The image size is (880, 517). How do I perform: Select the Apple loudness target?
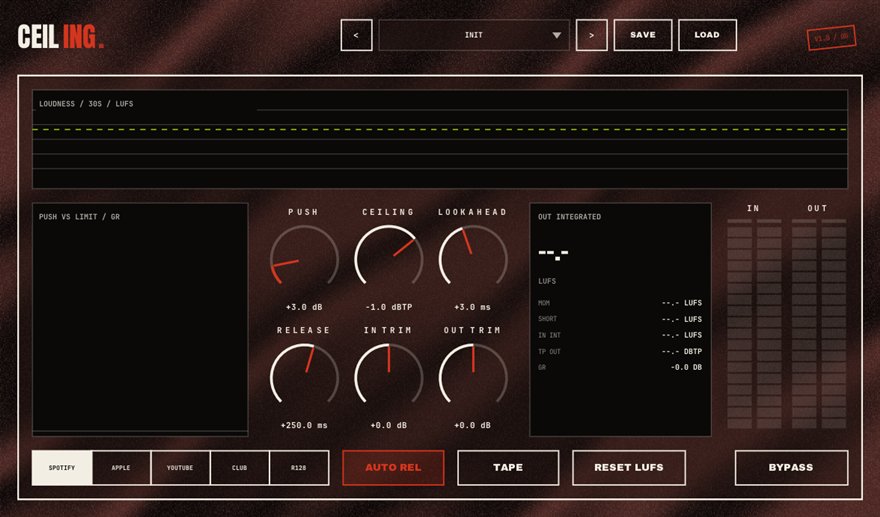[x=121, y=468]
